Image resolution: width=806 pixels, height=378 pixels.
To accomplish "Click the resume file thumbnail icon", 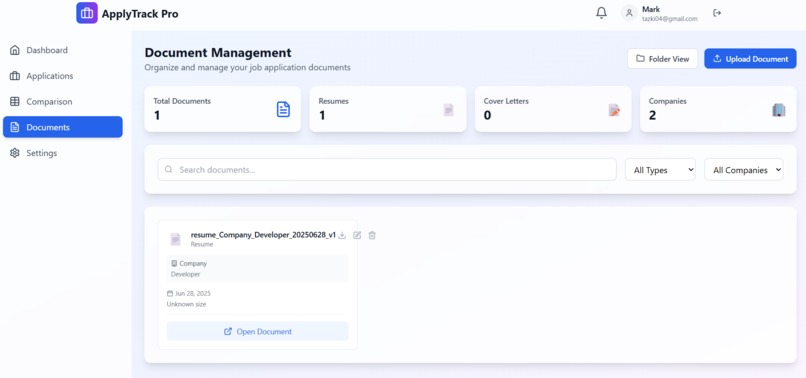I will [x=176, y=239].
